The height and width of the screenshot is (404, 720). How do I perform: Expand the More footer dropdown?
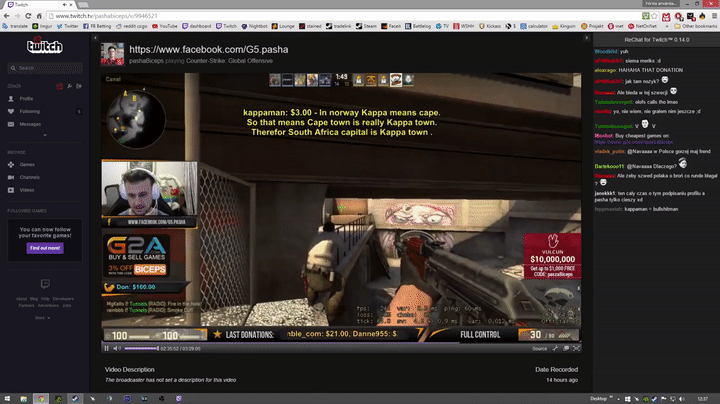coord(43,318)
